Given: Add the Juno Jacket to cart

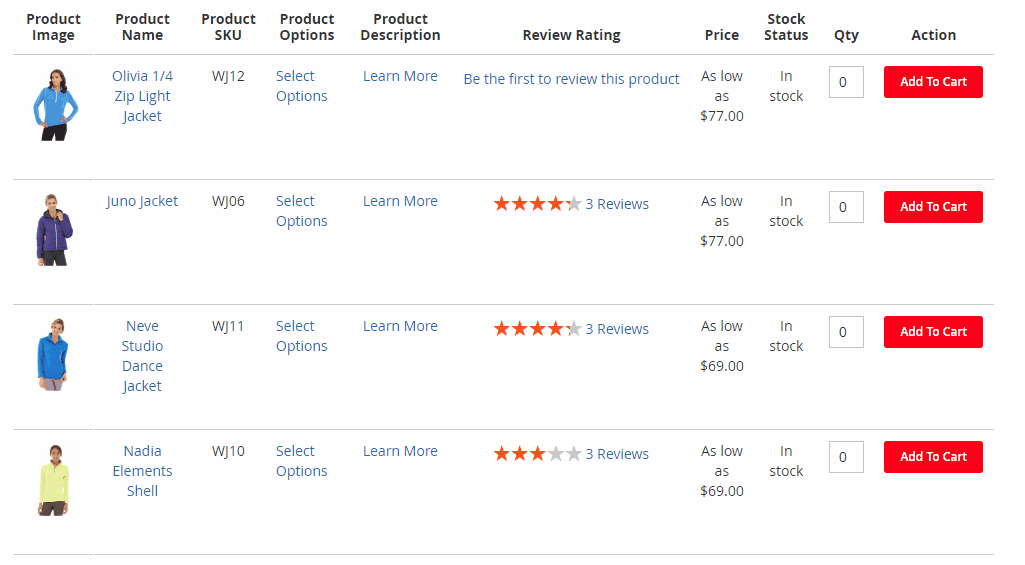Looking at the screenshot, I should coord(933,207).
